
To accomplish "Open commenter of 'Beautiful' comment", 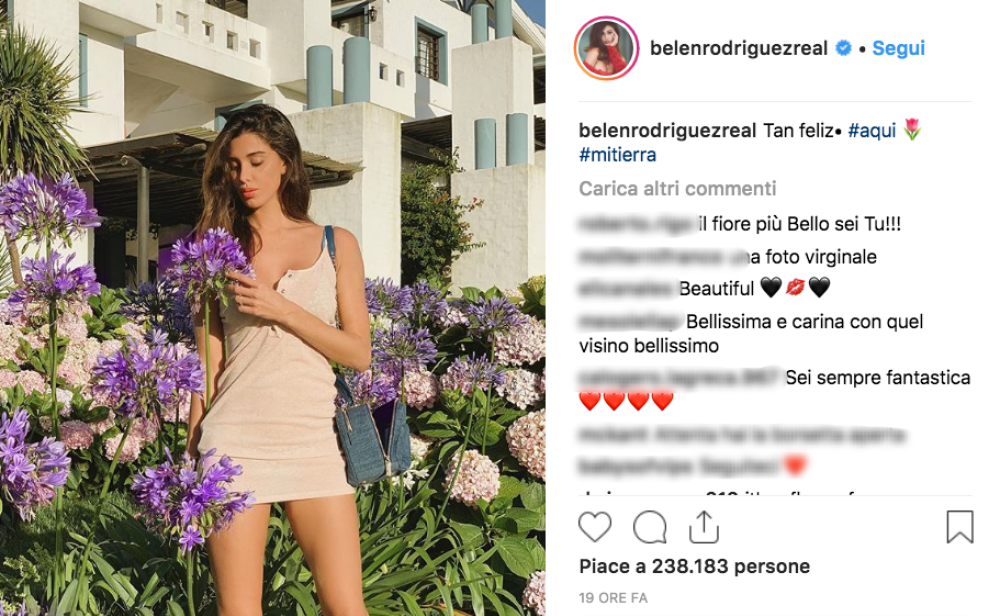I will point(626,289).
